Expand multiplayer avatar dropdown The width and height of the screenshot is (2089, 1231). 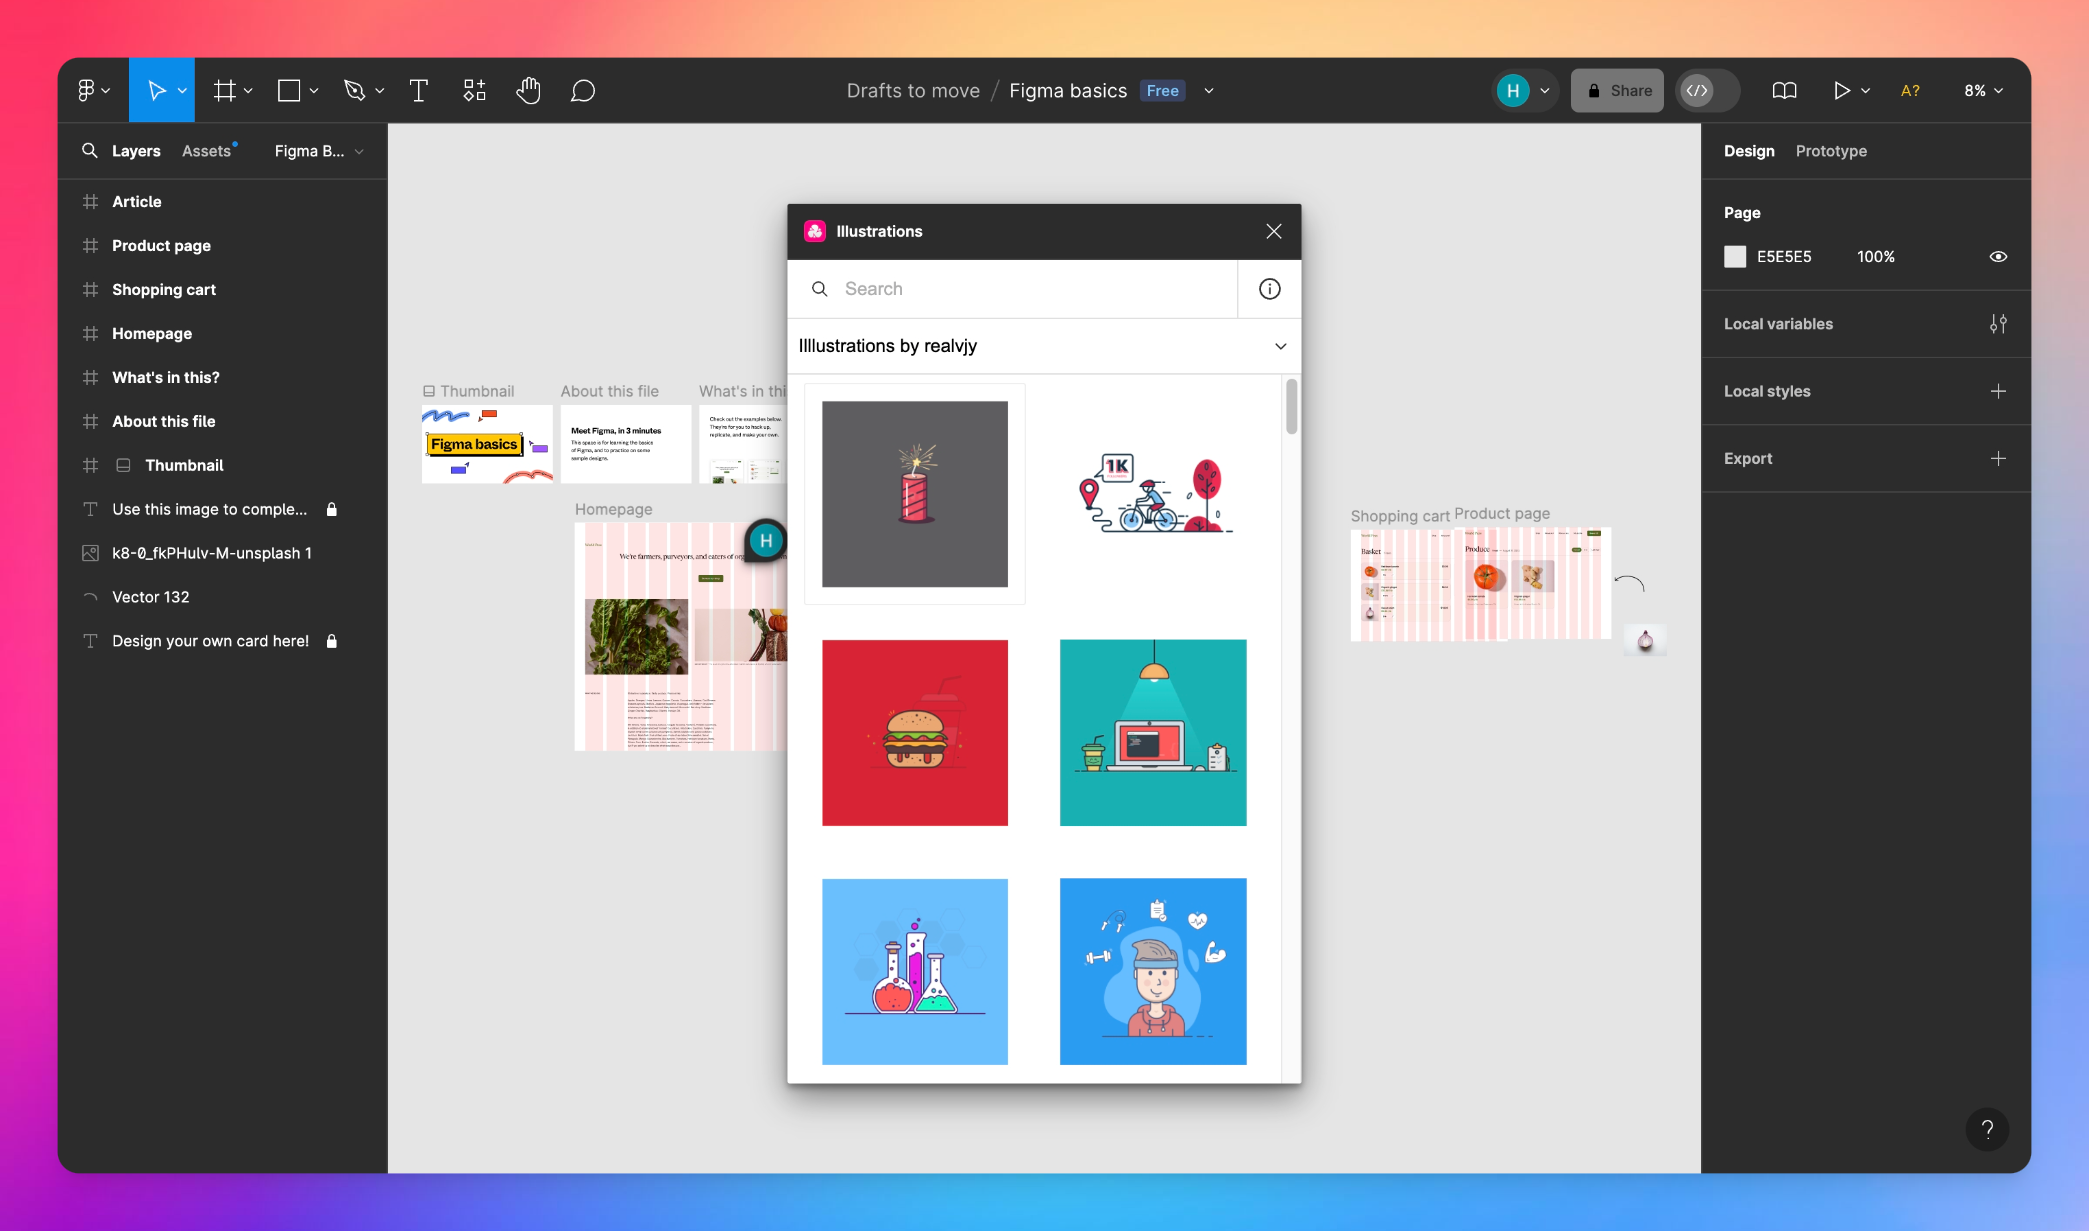point(1545,91)
